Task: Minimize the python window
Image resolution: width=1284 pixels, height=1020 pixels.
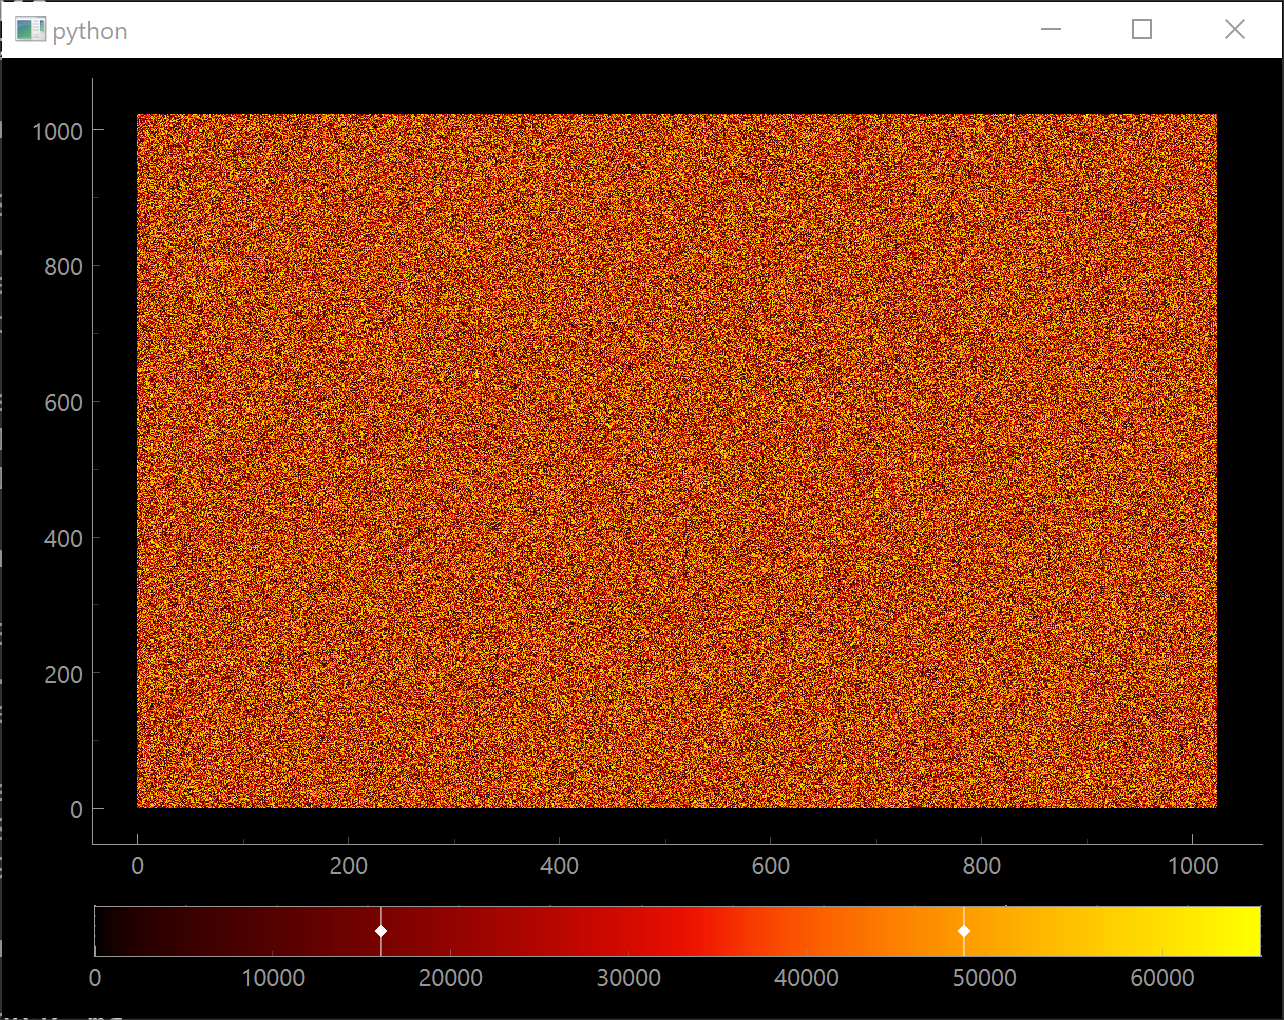Action: 1051,29
